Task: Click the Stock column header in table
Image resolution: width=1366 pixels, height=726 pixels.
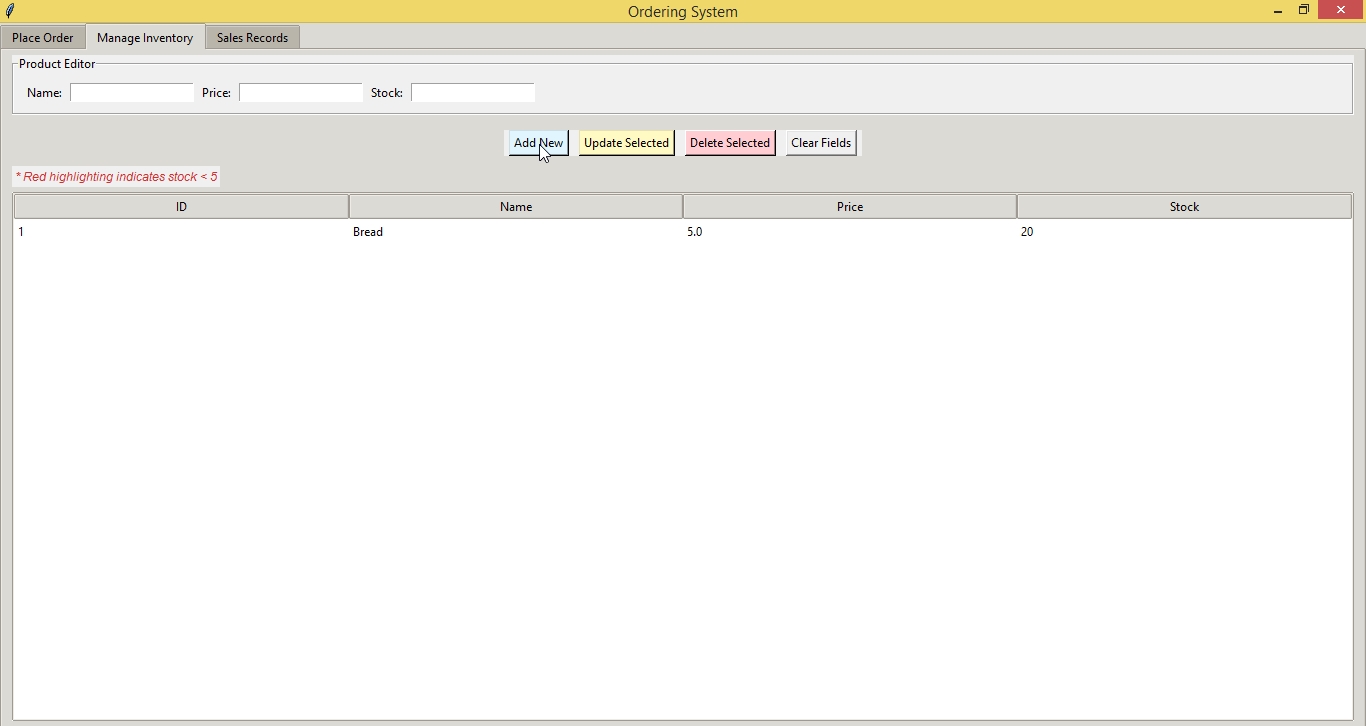Action: [x=1184, y=207]
